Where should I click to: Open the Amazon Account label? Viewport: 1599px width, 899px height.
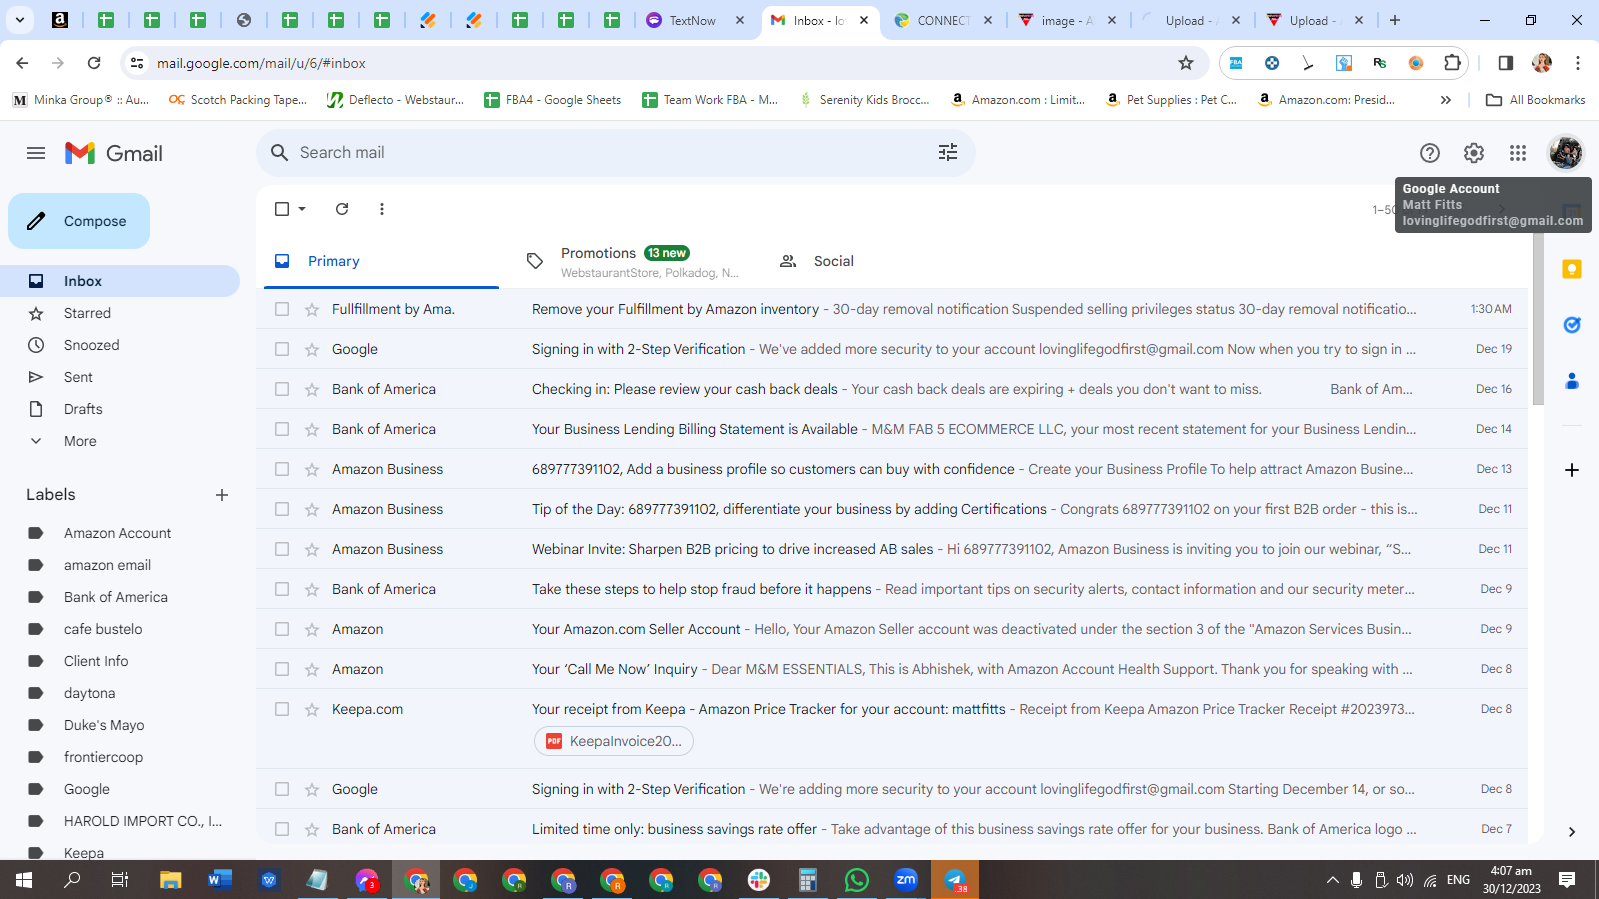click(120, 533)
